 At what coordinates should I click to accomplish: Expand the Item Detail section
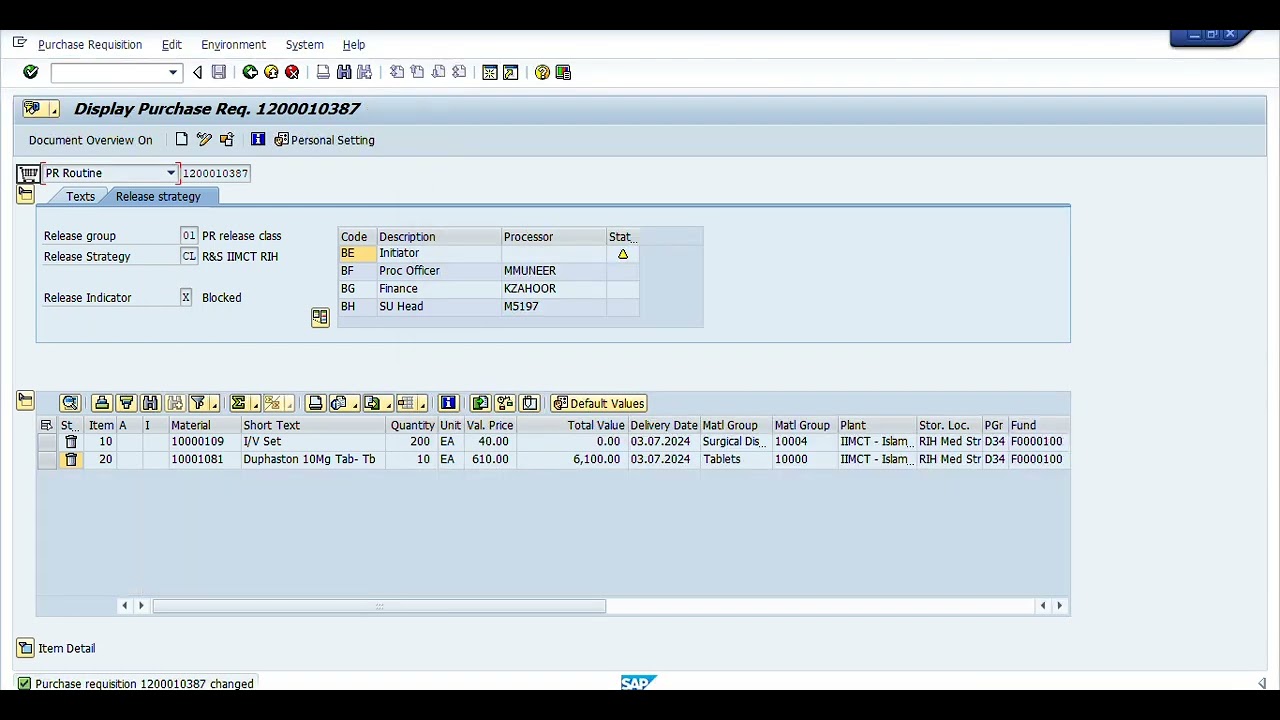[25, 648]
